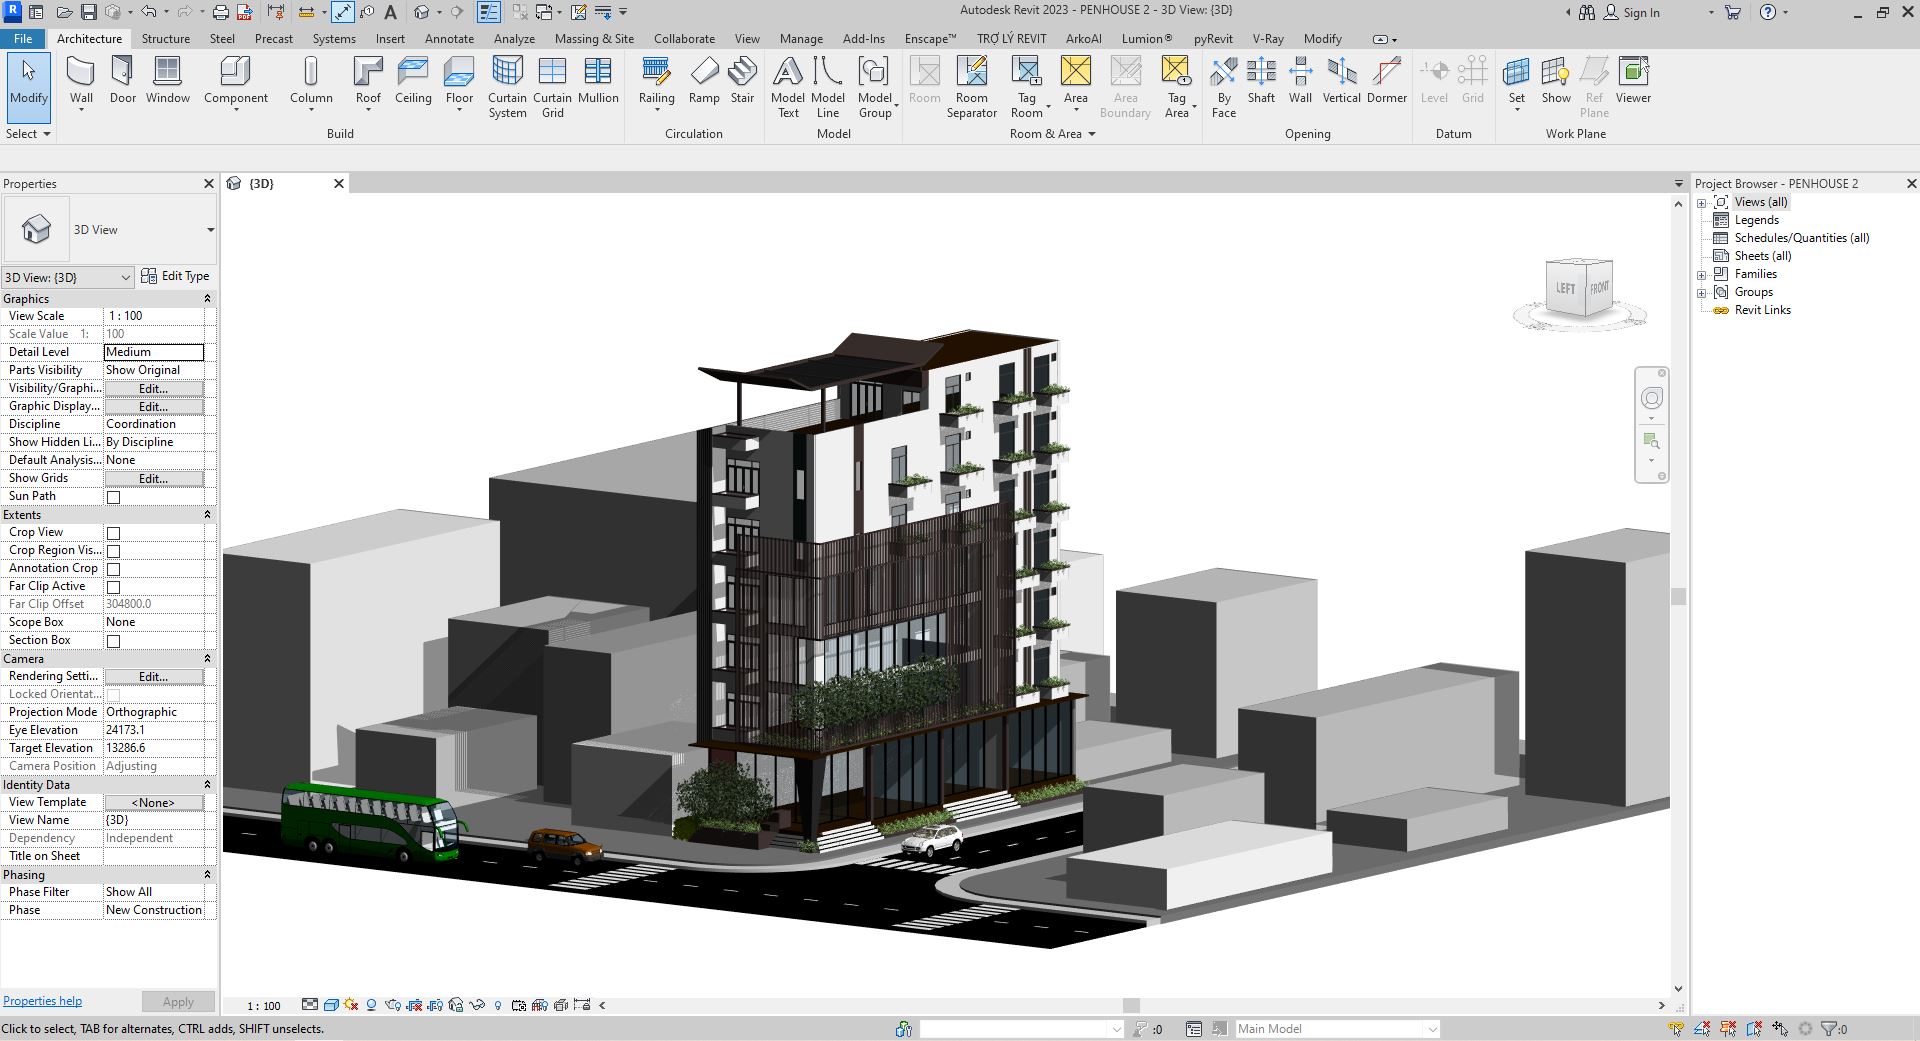Viewport: 1920px width, 1041px height.
Task: Enable the Sun Path checkbox
Action: [x=114, y=497]
